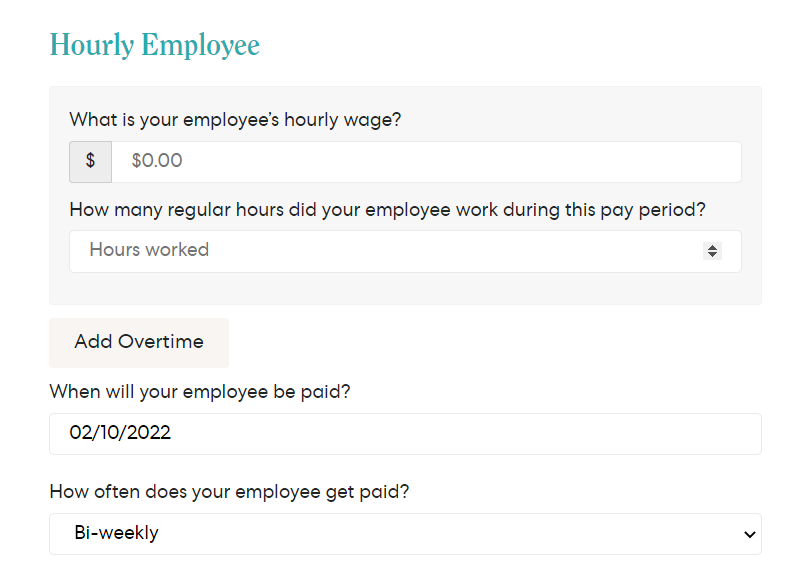The image size is (796, 586).
Task: Click the dollar sign prefix box
Action: [90, 162]
